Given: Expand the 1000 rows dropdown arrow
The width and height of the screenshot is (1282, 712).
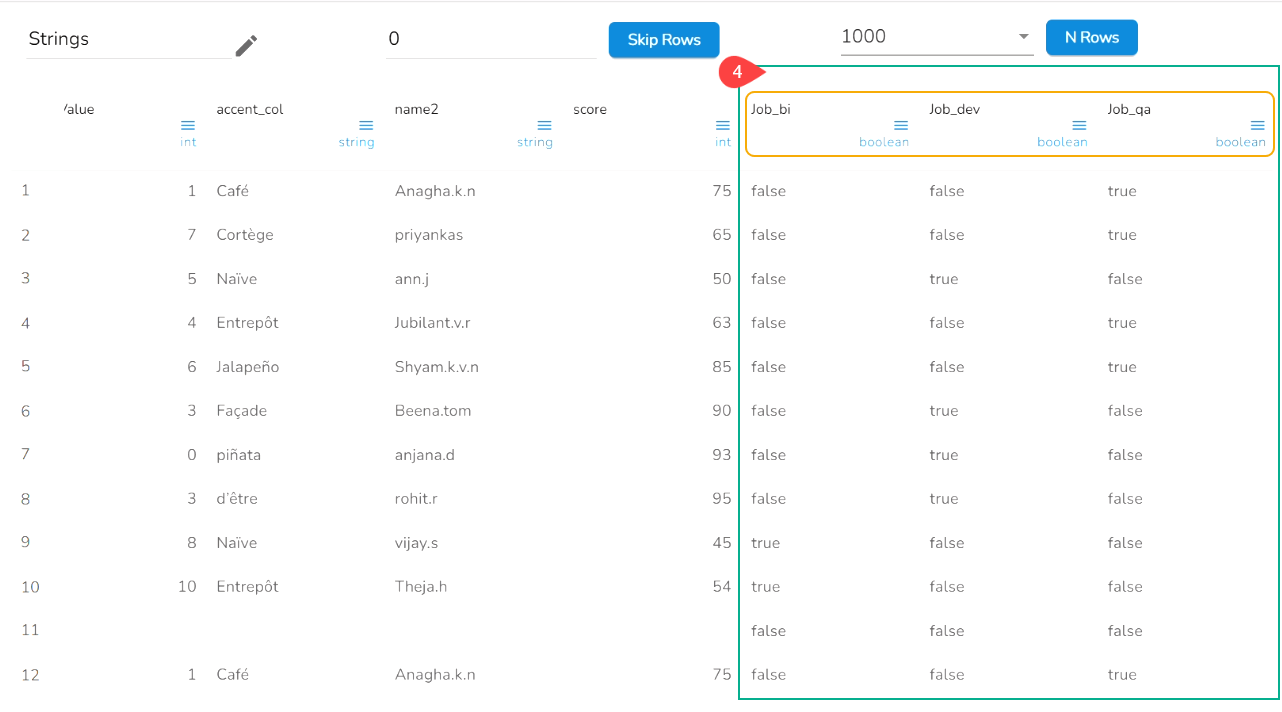Looking at the screenshot, I should tap(1023, 37).
